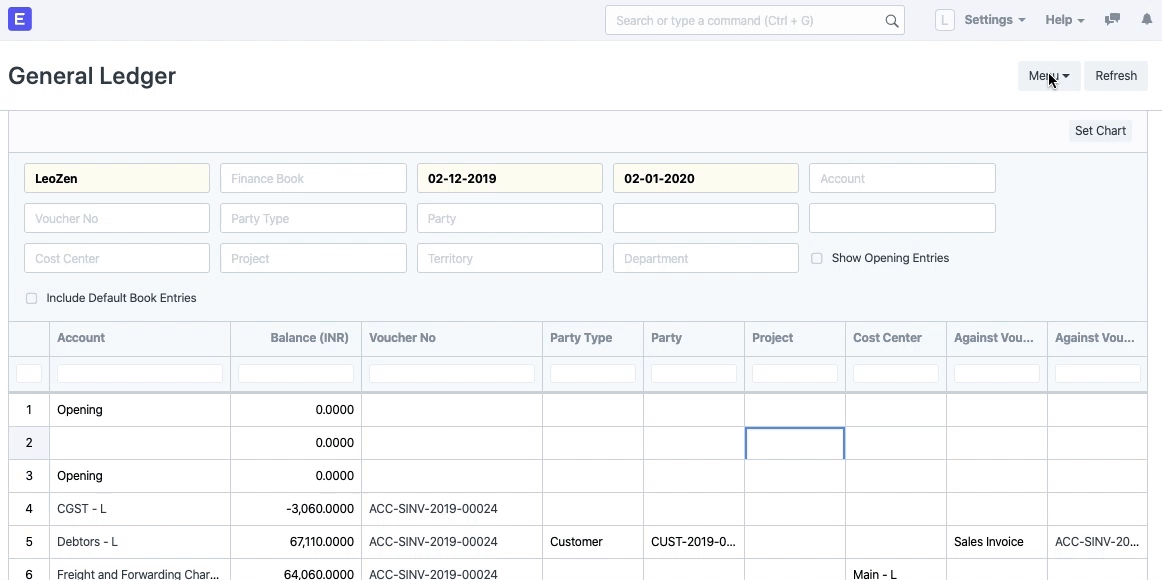Click the search magnifier icon
The width and height of the screenshot is (1162, 580).
891,21
